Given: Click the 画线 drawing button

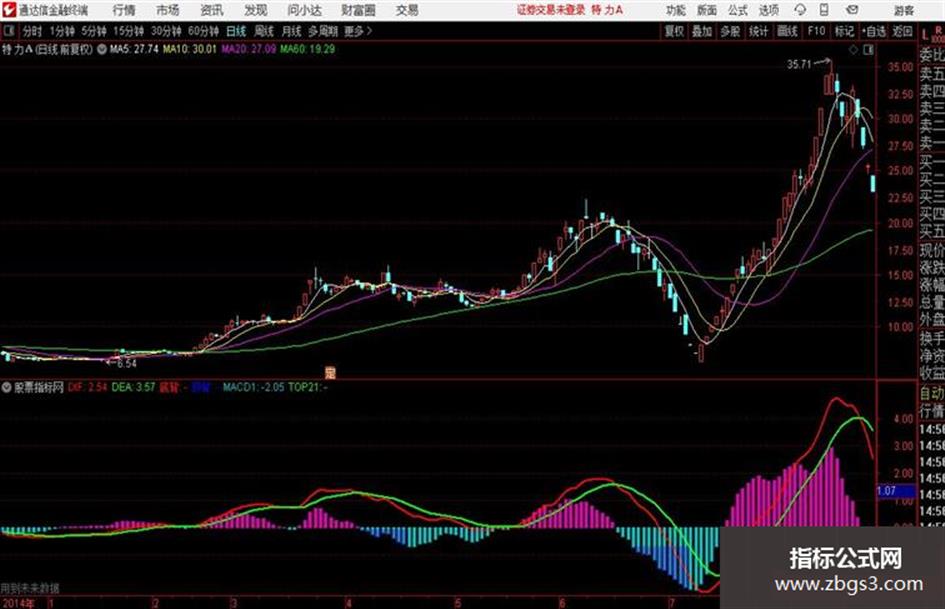Looking at the screenshot, I should pyautogui.click(x=787, y=31).
